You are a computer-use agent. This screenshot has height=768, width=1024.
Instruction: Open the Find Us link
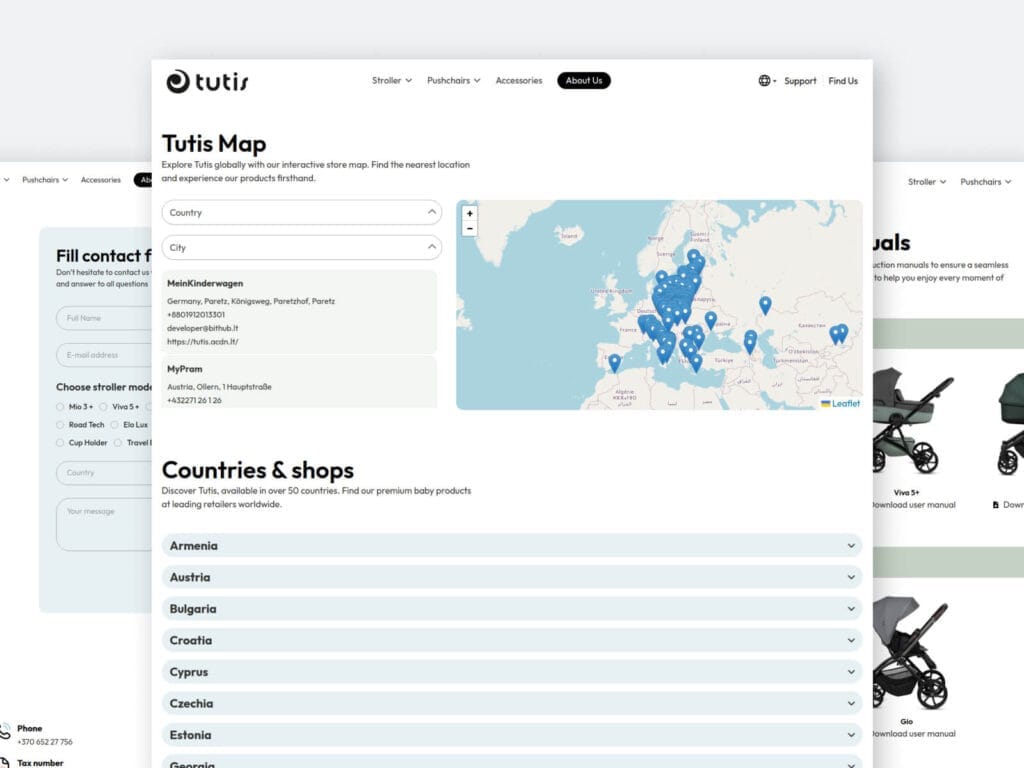(x=843, y=81)
